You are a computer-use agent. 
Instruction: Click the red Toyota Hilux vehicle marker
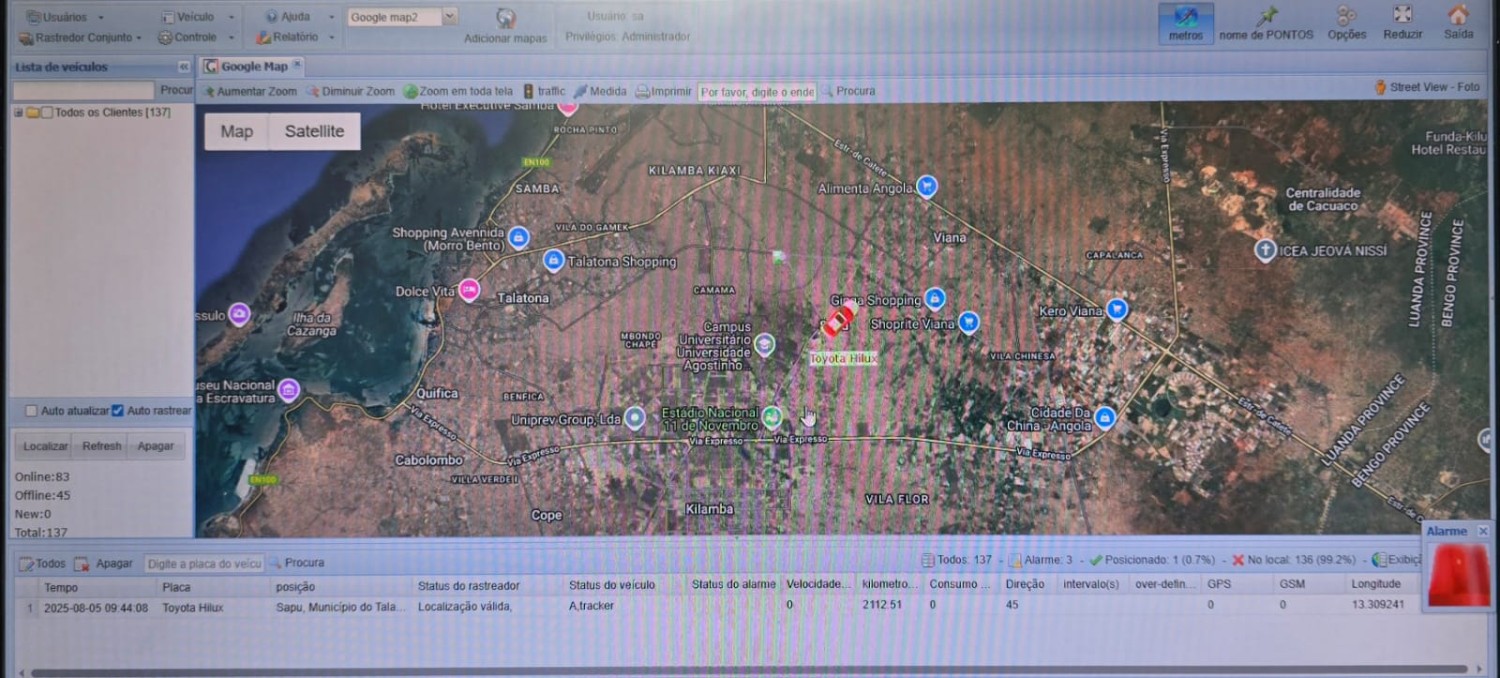838,321
